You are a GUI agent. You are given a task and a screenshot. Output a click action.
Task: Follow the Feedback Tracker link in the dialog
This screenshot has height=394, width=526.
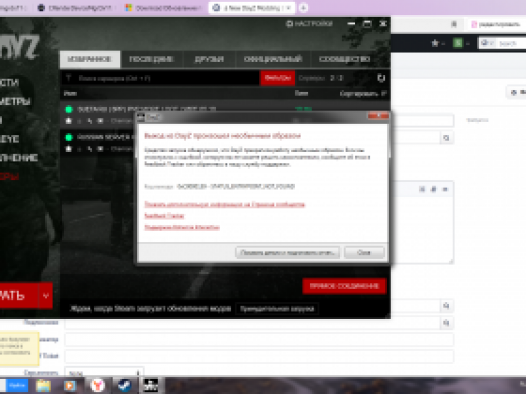point(164,216)
